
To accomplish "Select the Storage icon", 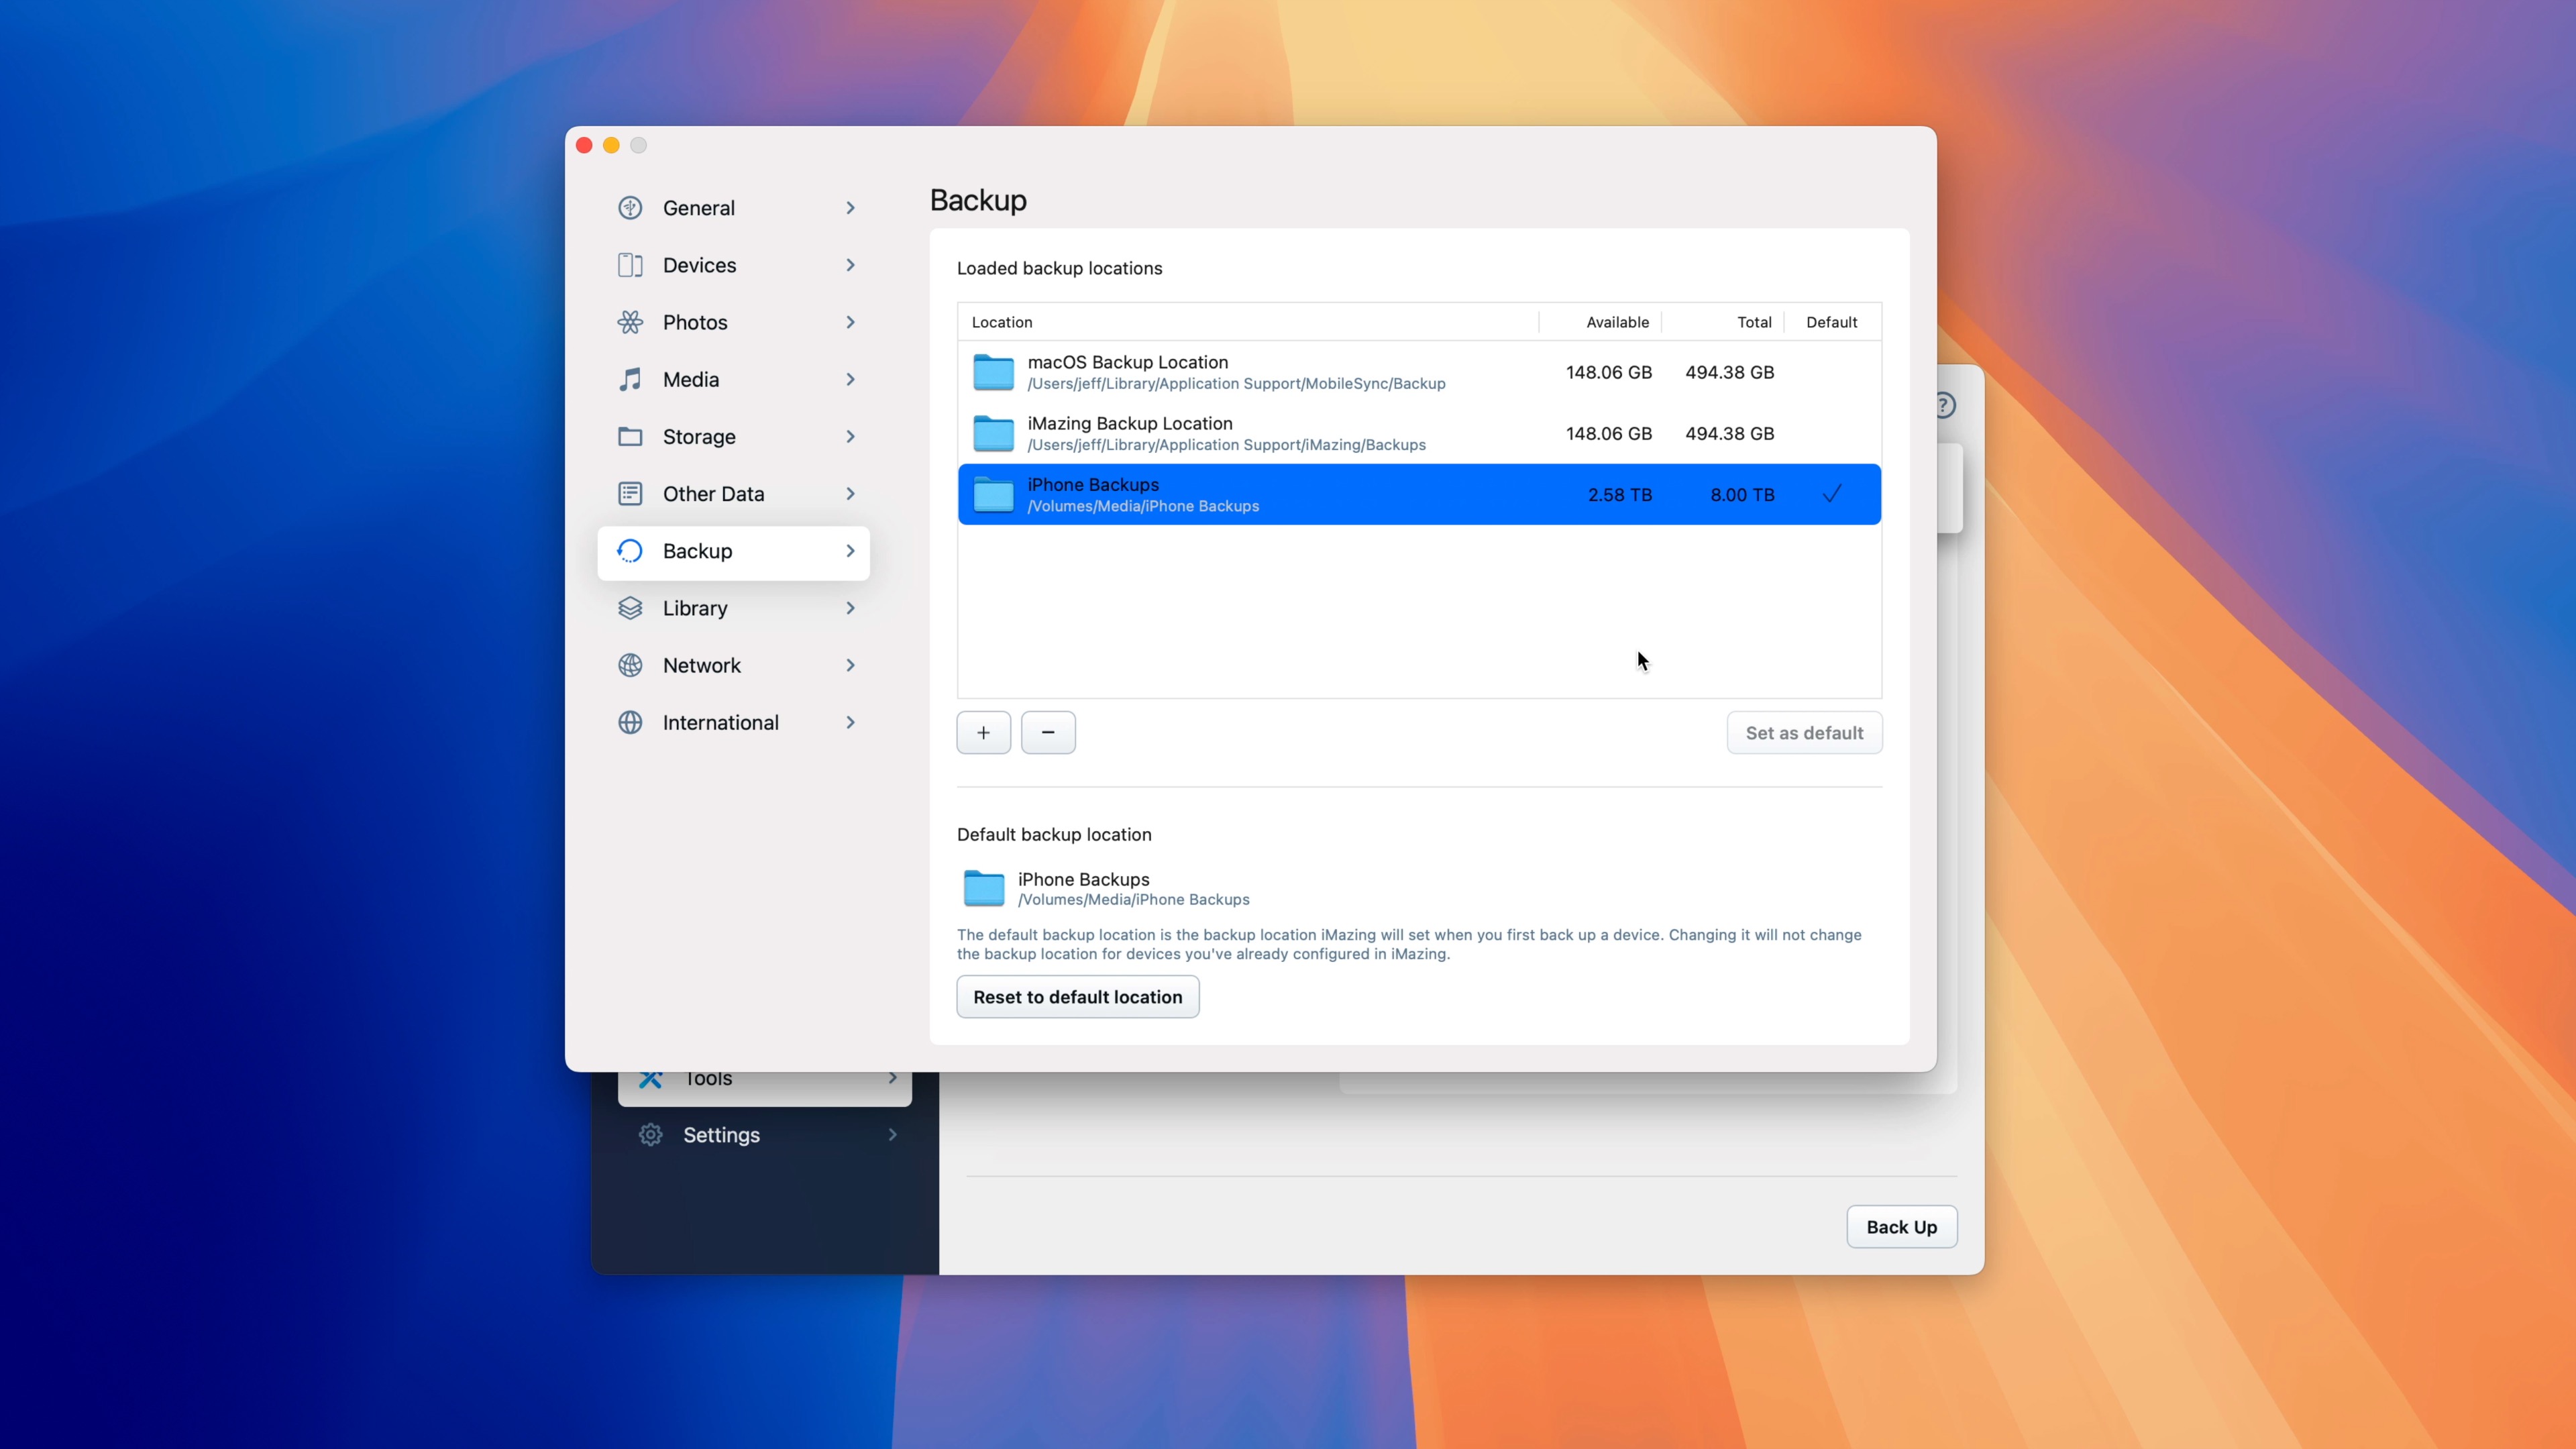I will [x=631, y=437].
